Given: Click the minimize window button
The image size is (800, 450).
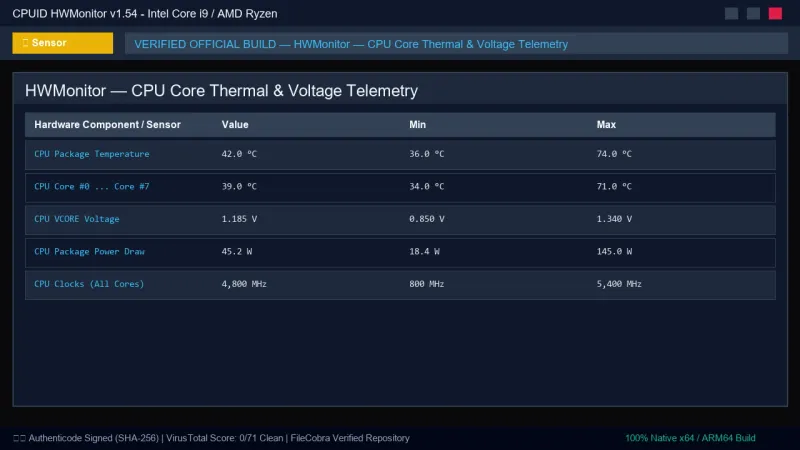Looking at the screenshot, I should (x=731, y=14).
